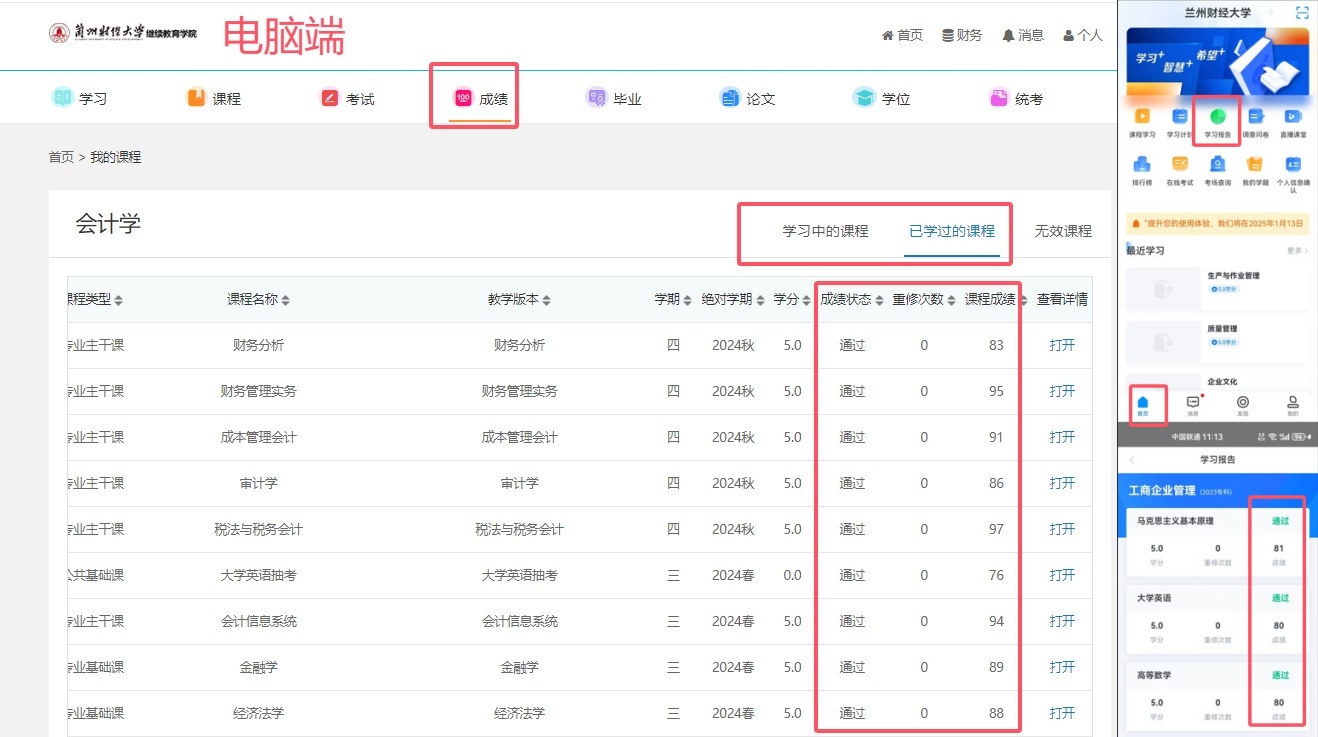Viewport: 1318px width, 737px height.
Task: Go back using arrow in 学习报告 header
Action: click(x=1132, y=459)
